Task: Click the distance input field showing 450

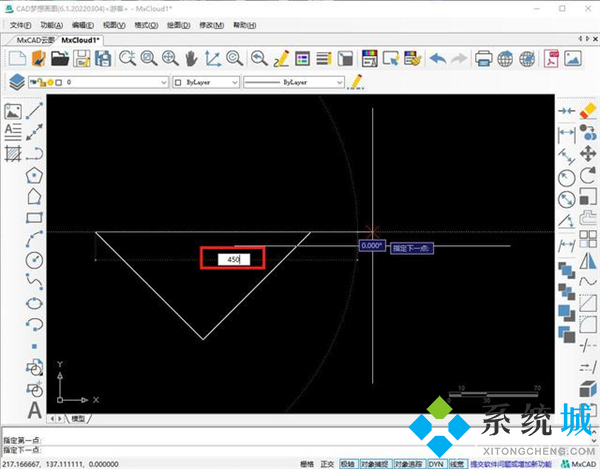Action: (232, 259)
